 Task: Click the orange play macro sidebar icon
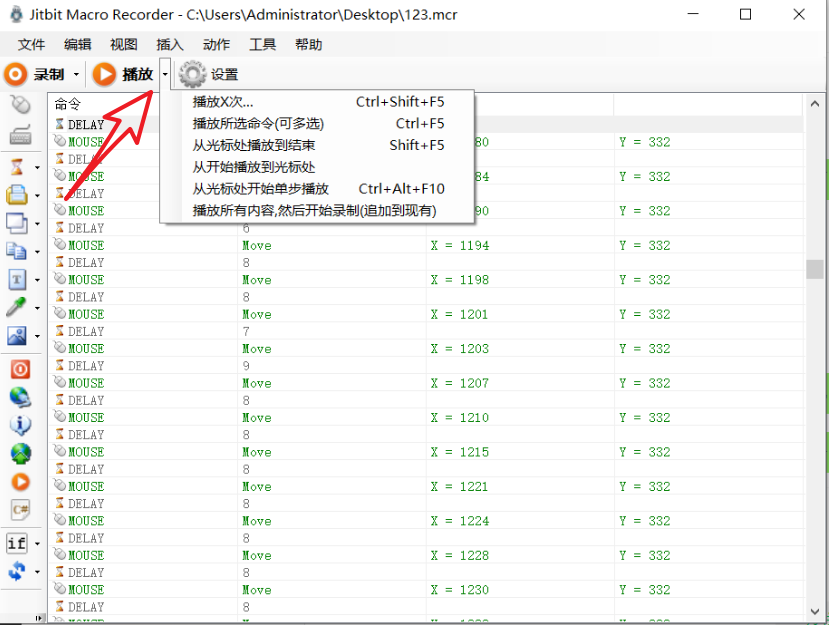coord(21,482)
